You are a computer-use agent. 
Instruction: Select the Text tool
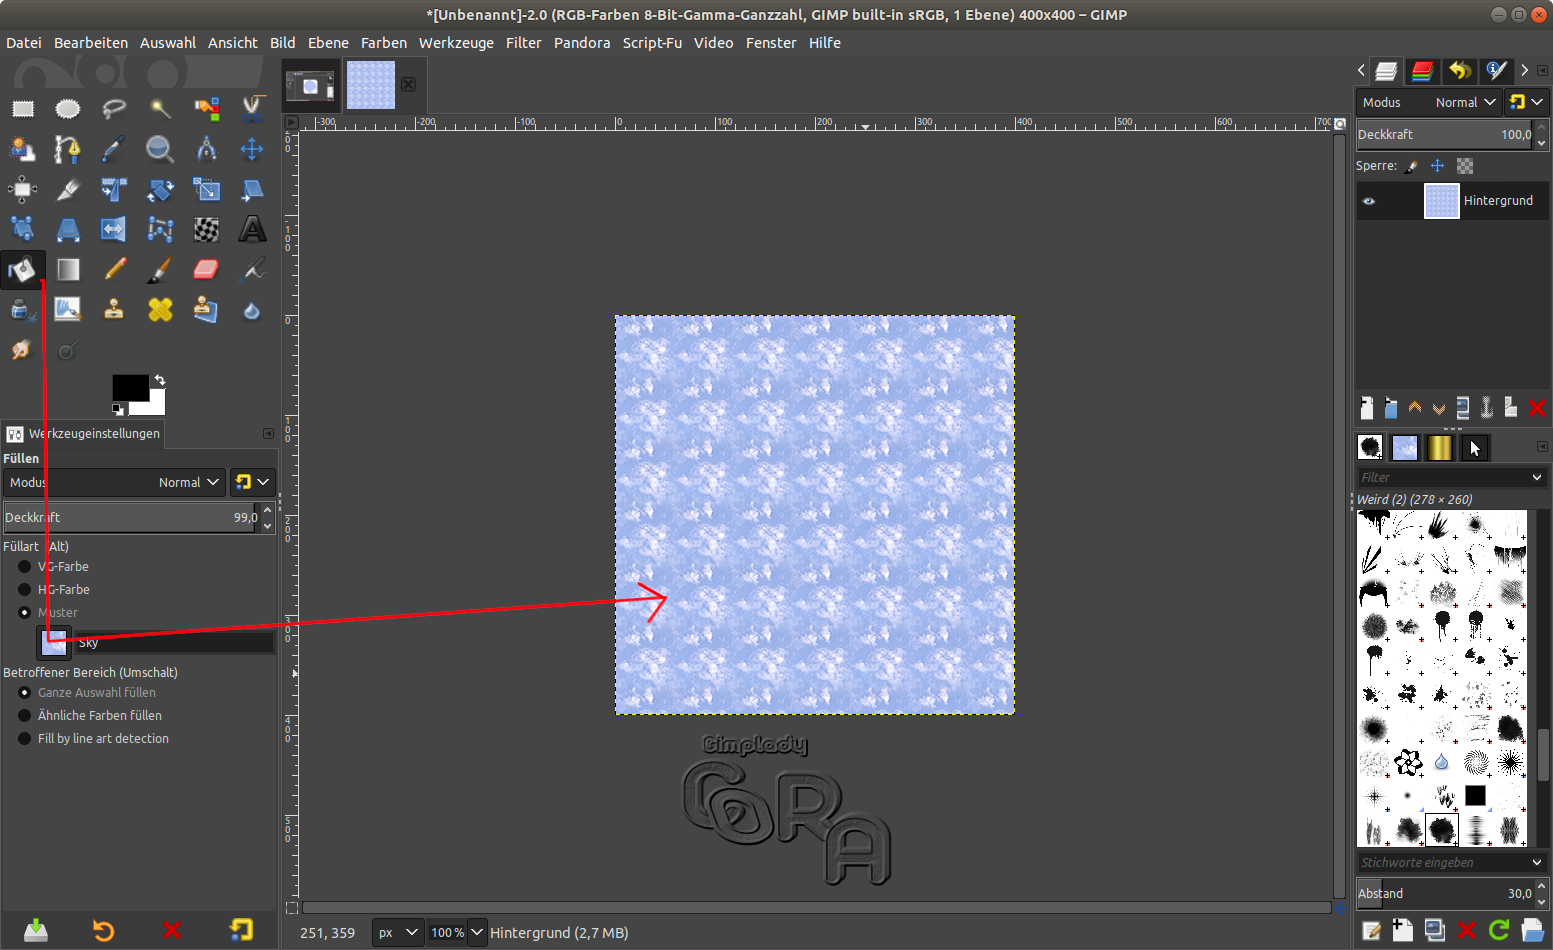click(252, 229)
